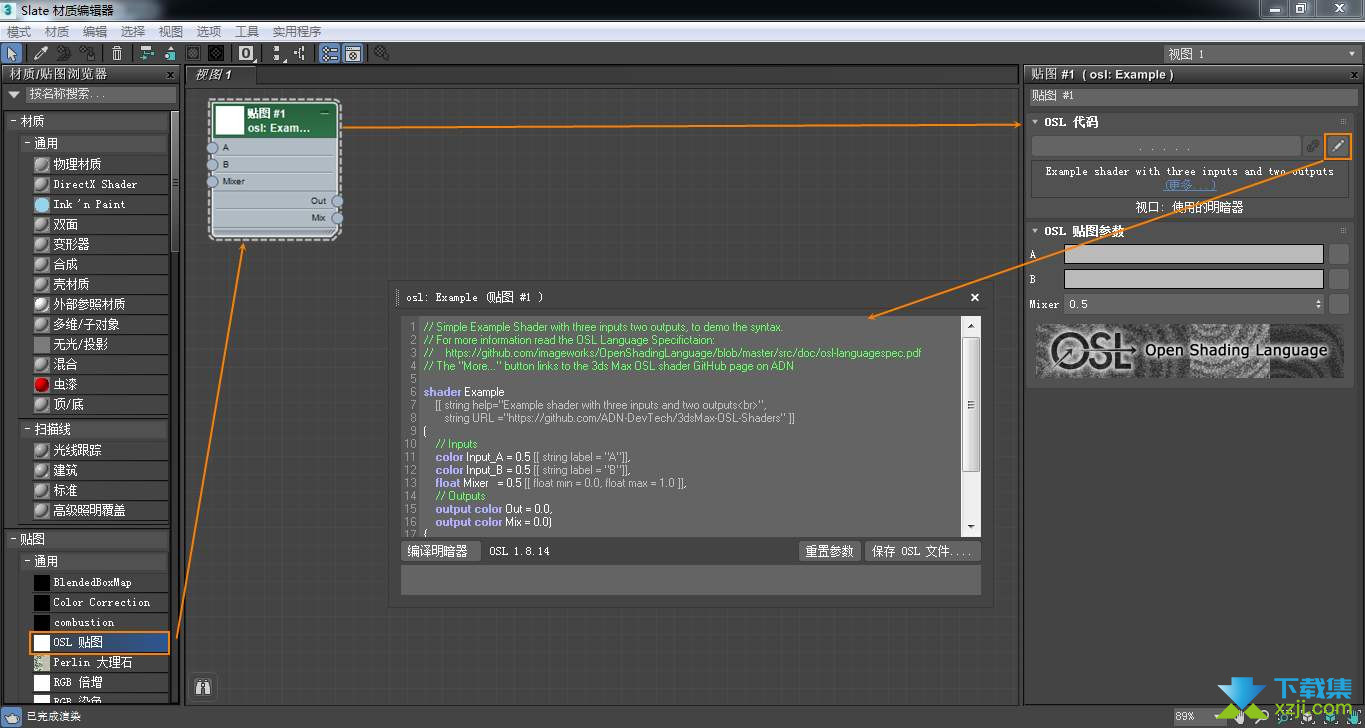Select Perlin 大理石 map
The width and height of the screenshot is (1365, 728).
coord(99,662)
